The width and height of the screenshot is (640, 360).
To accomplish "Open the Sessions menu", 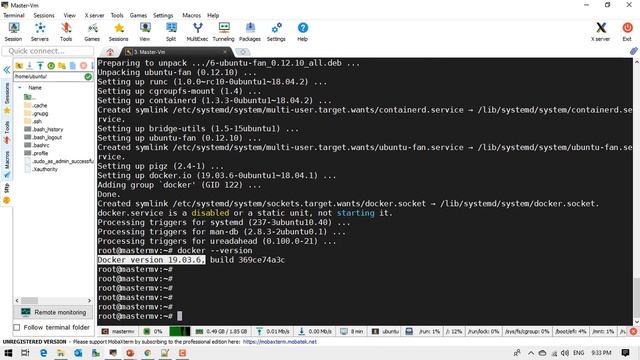I will tap(44, 15).
